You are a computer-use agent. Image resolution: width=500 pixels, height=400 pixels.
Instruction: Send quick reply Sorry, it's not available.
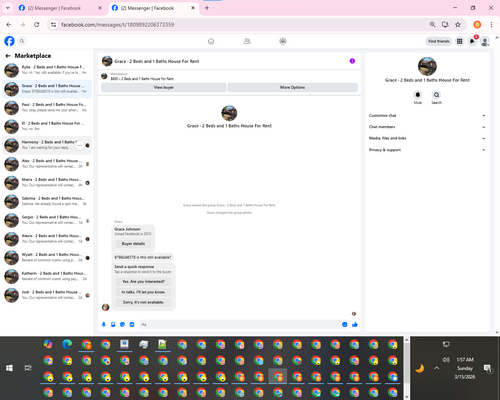(143, 302)
